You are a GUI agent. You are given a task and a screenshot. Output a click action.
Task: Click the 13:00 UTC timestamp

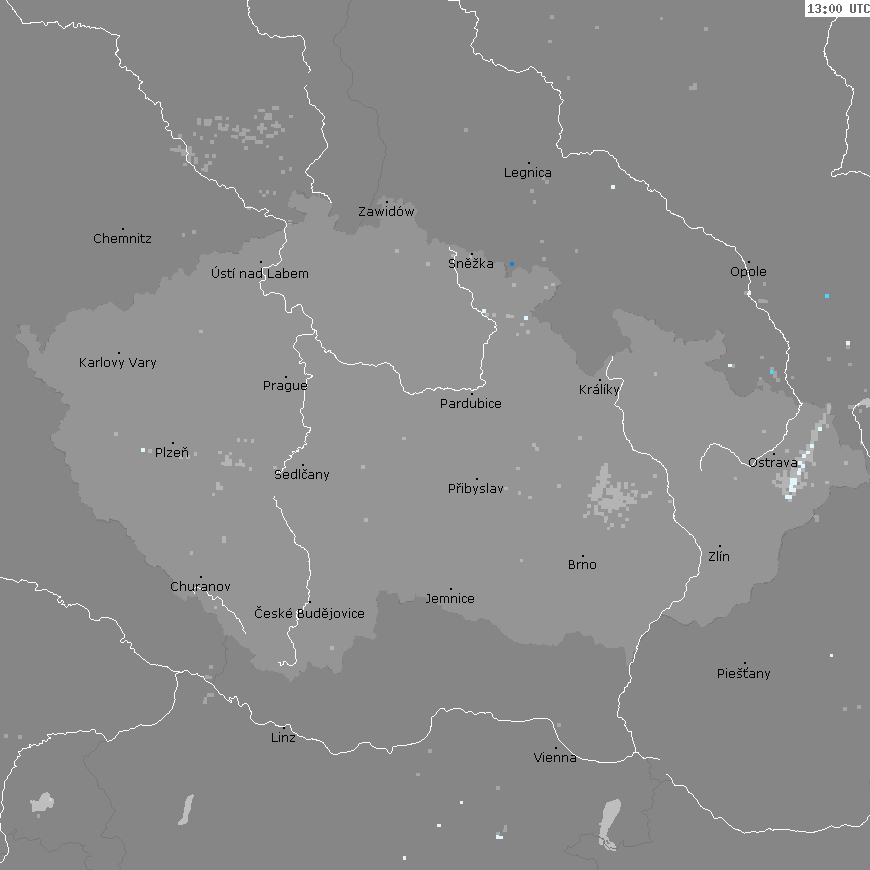[x=837, y=9]
